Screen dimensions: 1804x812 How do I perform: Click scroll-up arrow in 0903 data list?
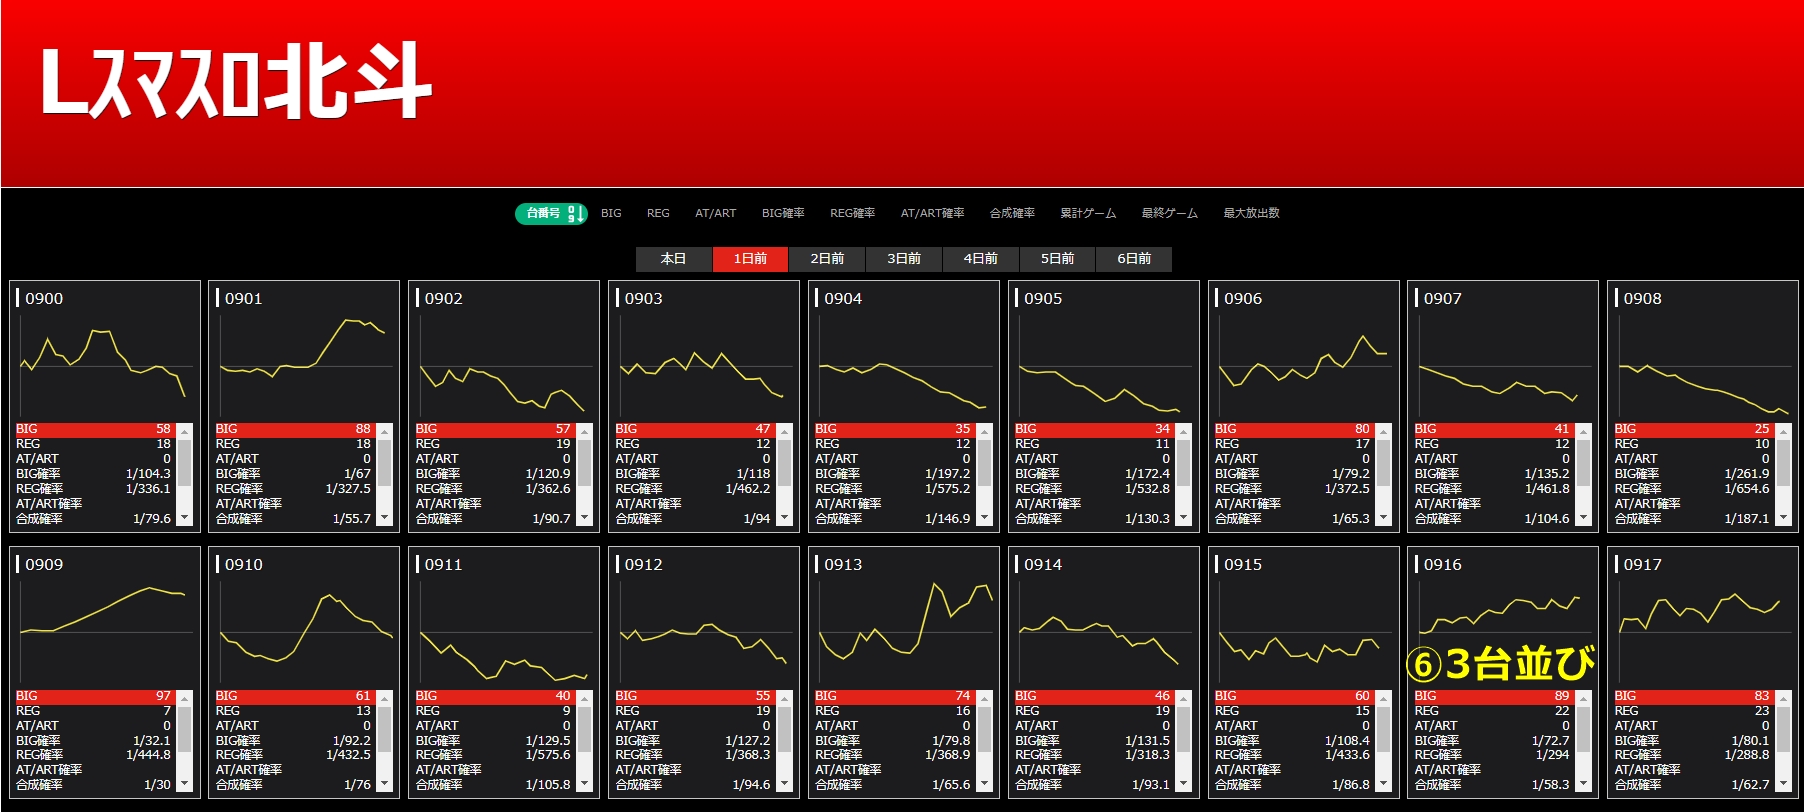point(785,431)
